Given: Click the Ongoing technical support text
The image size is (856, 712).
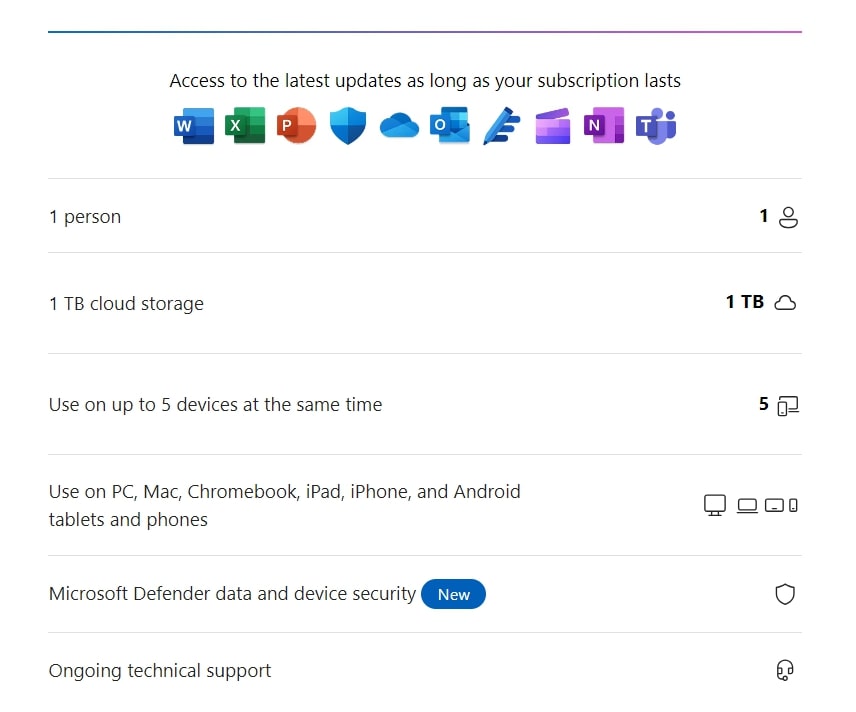Looking at the screenshot, I should (160, 671).
